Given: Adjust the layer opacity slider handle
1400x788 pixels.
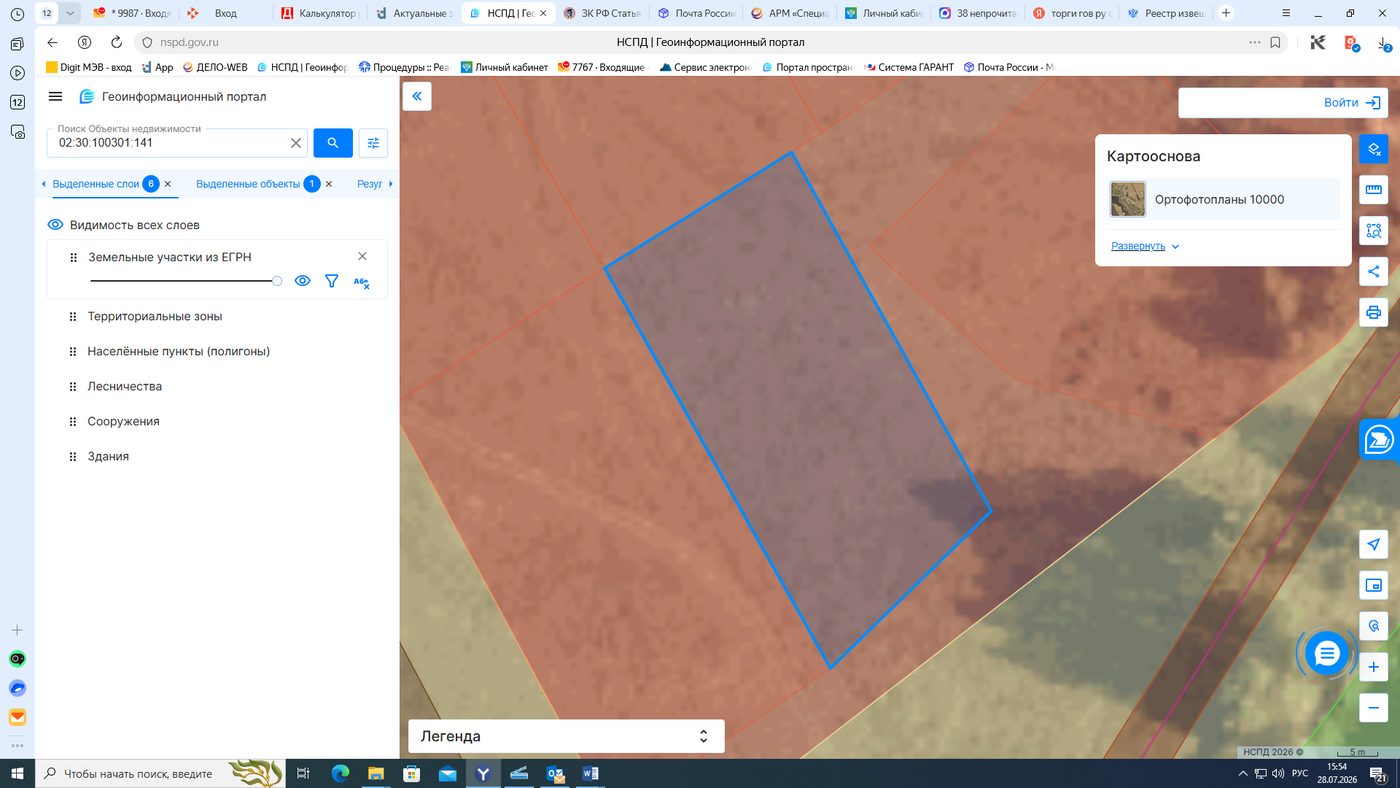Looking at the screenshot, I should tap(277, 281).
